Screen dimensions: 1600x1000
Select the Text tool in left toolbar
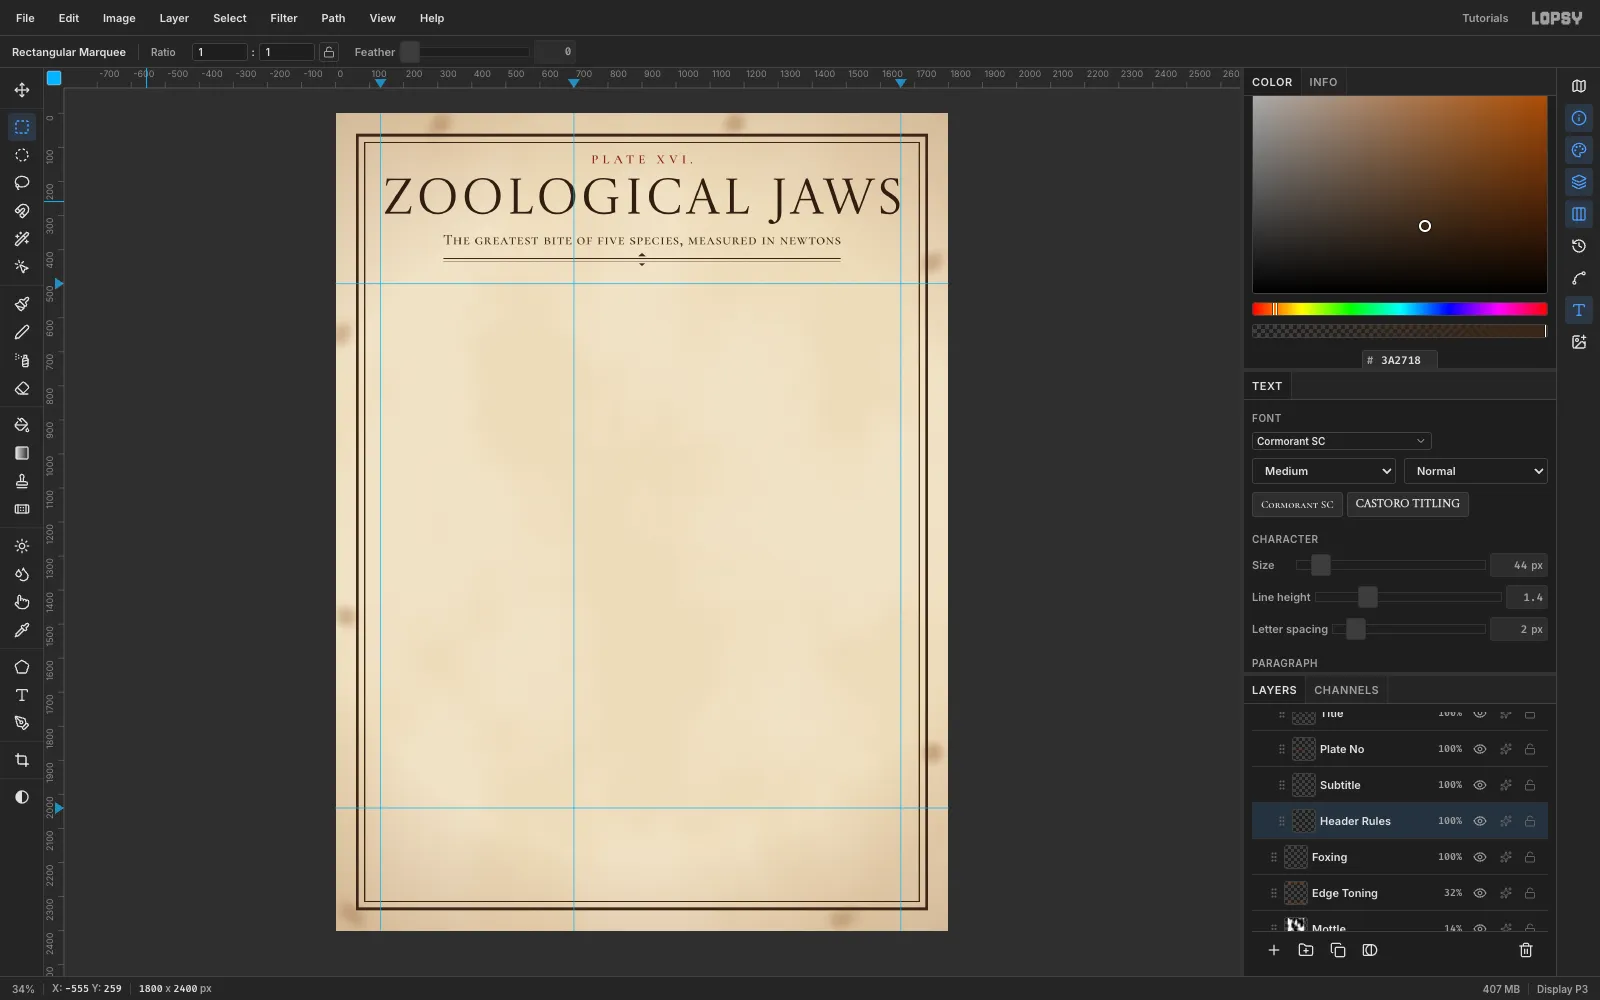pyautogui.click(x=22, y=695)
